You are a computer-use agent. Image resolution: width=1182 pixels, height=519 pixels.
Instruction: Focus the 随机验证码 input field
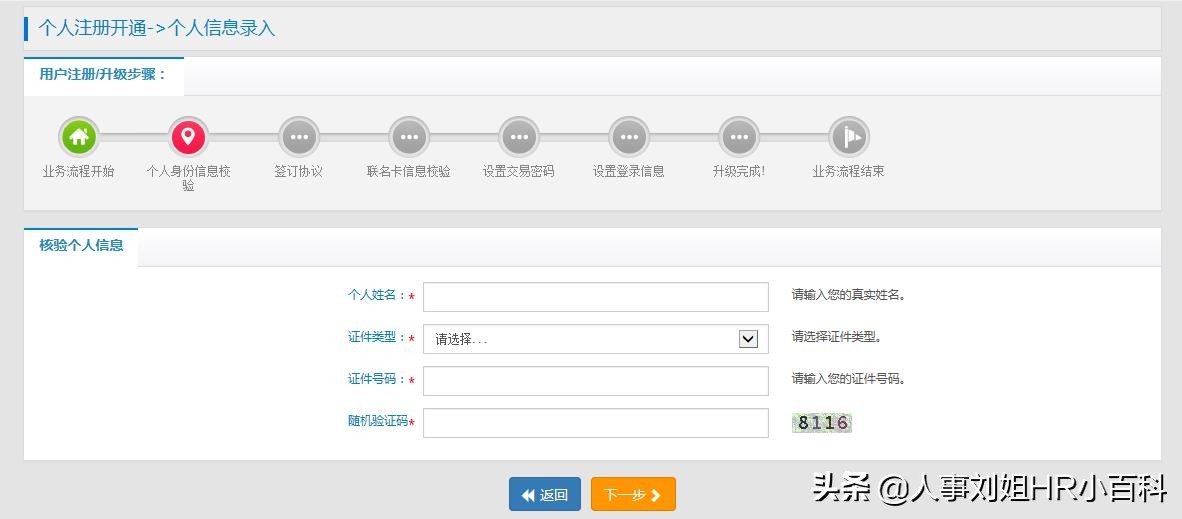pos(596,422)
